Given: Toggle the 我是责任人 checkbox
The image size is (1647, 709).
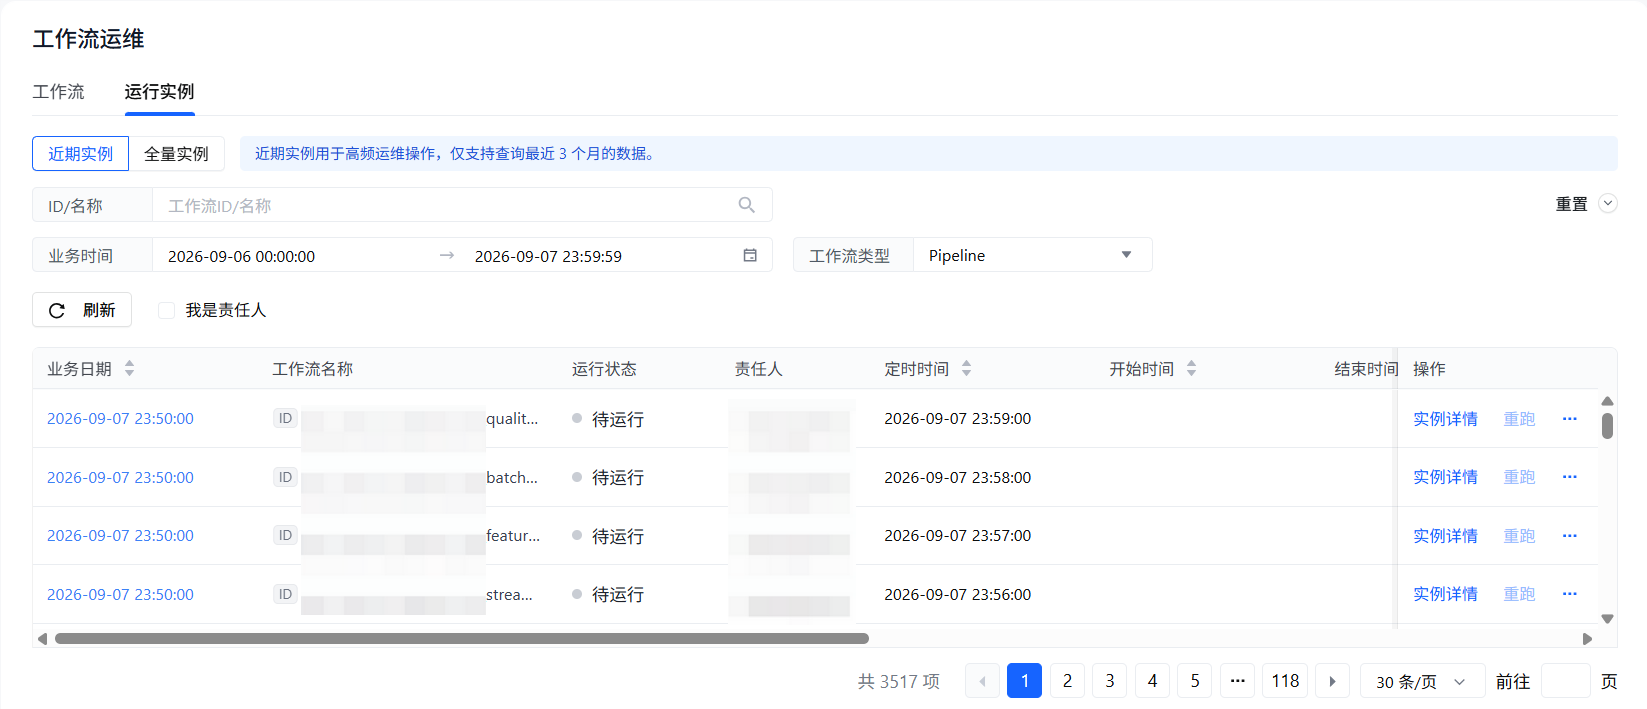Looking at the screenshot, I should [166, 310].
